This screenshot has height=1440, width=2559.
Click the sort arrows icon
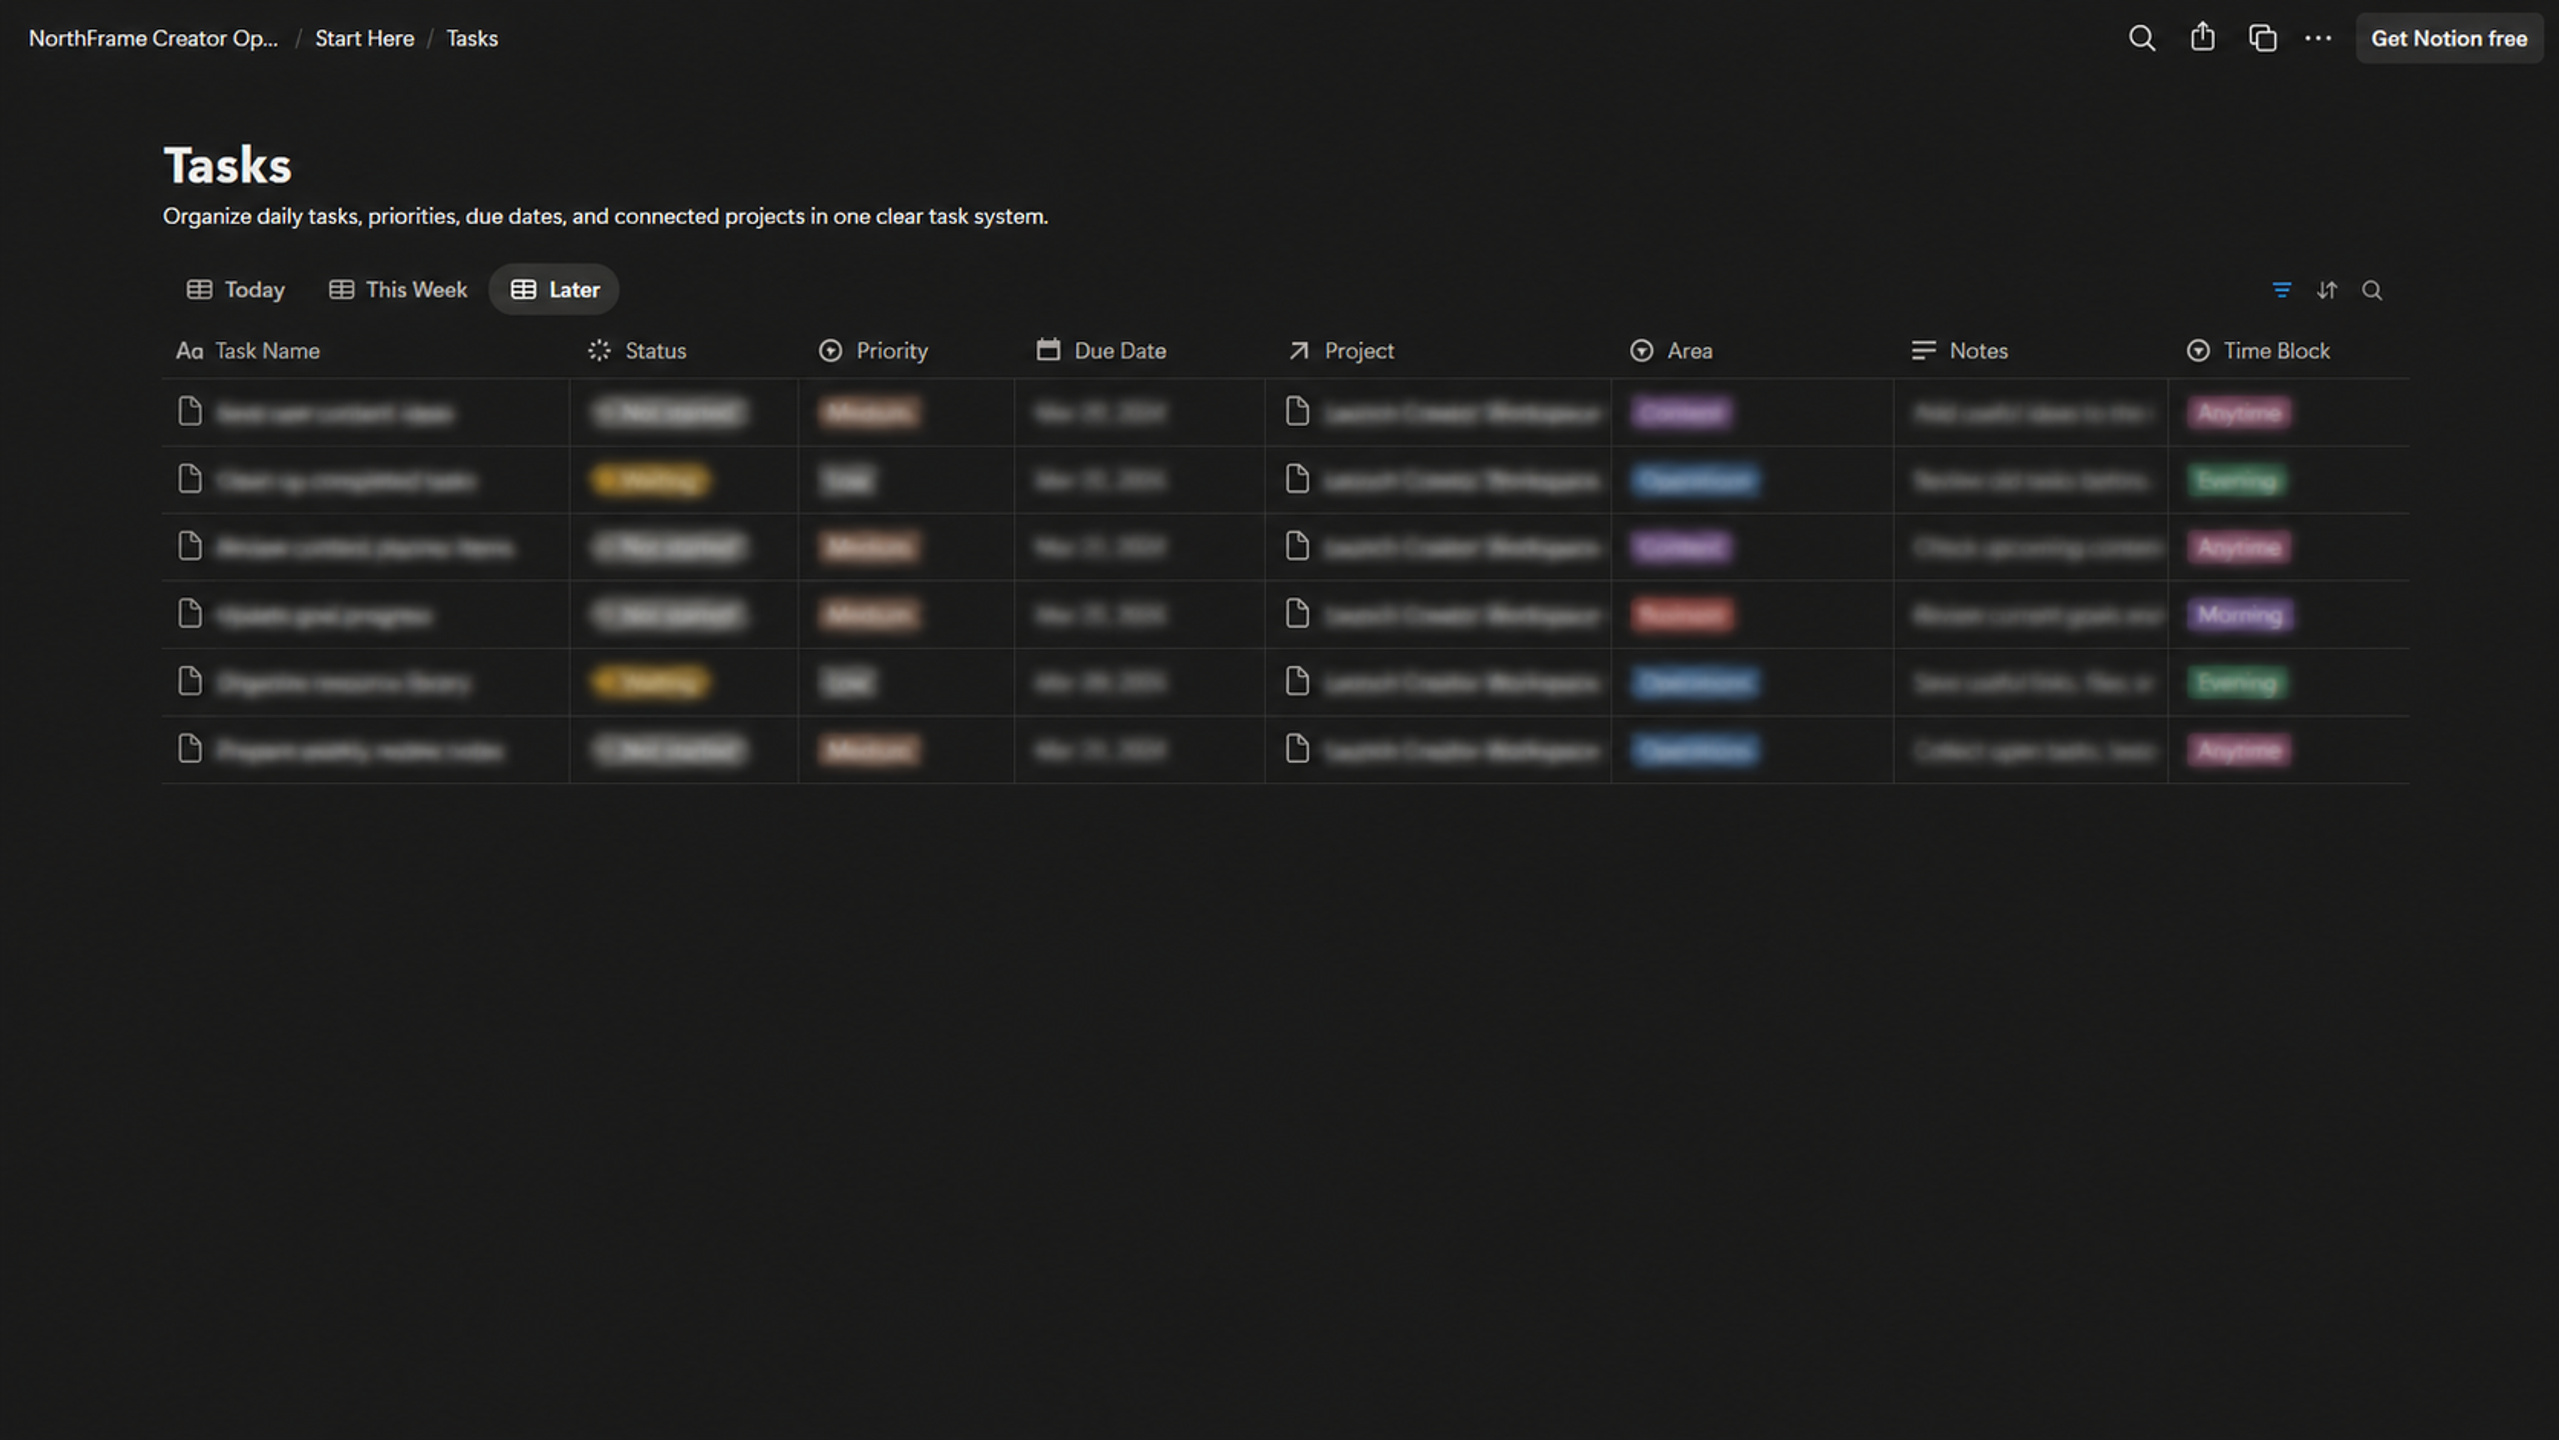pos(2327,290)
